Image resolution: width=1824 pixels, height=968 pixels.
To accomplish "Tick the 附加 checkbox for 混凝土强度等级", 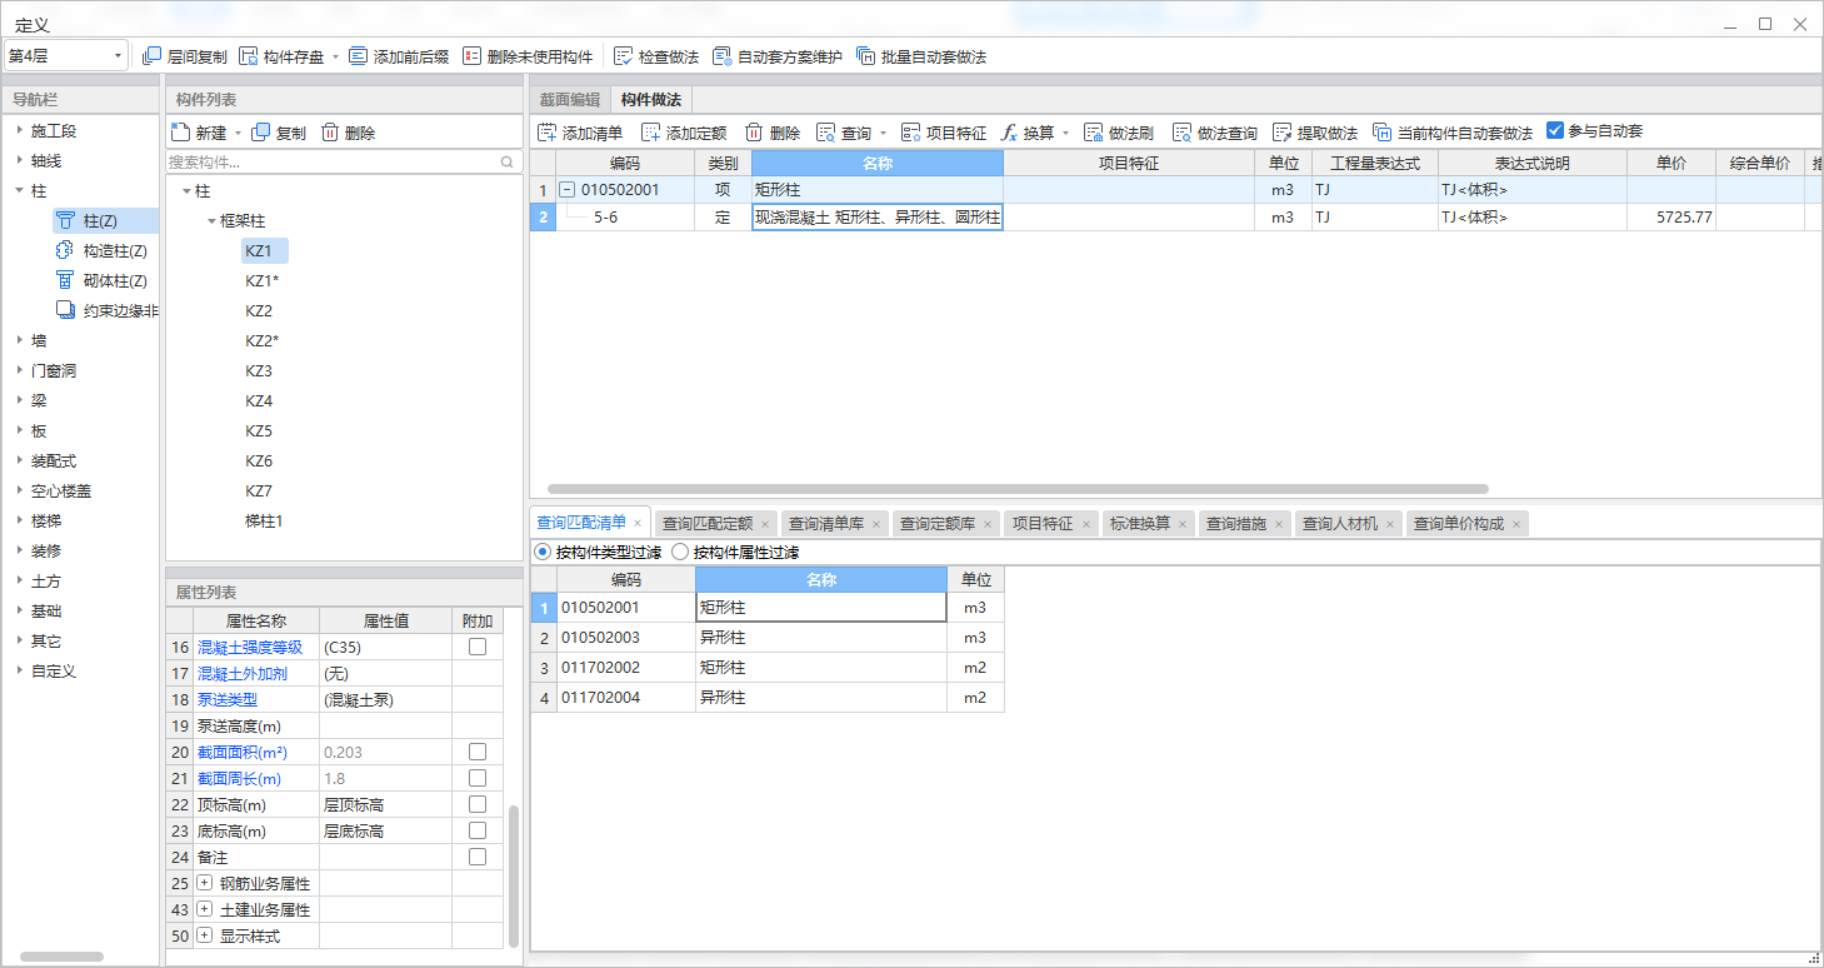I will pos(477,647).
